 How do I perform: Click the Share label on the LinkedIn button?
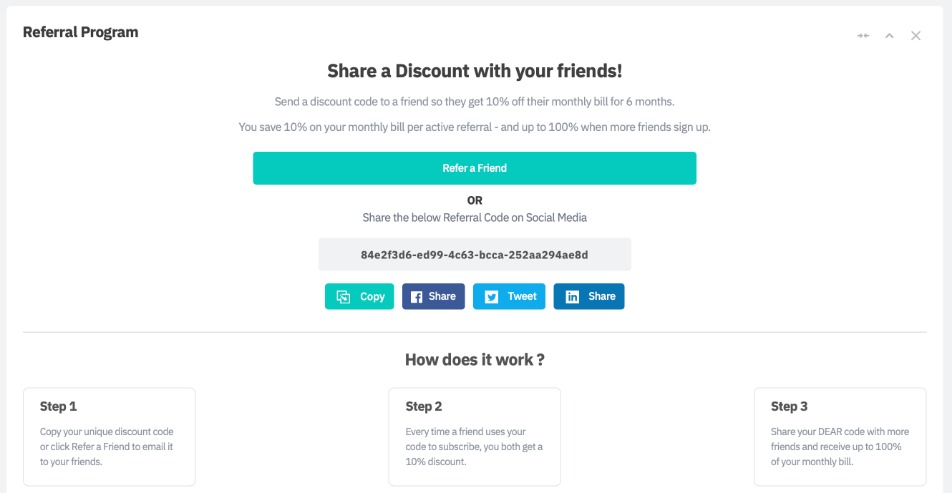coord(602,297)
